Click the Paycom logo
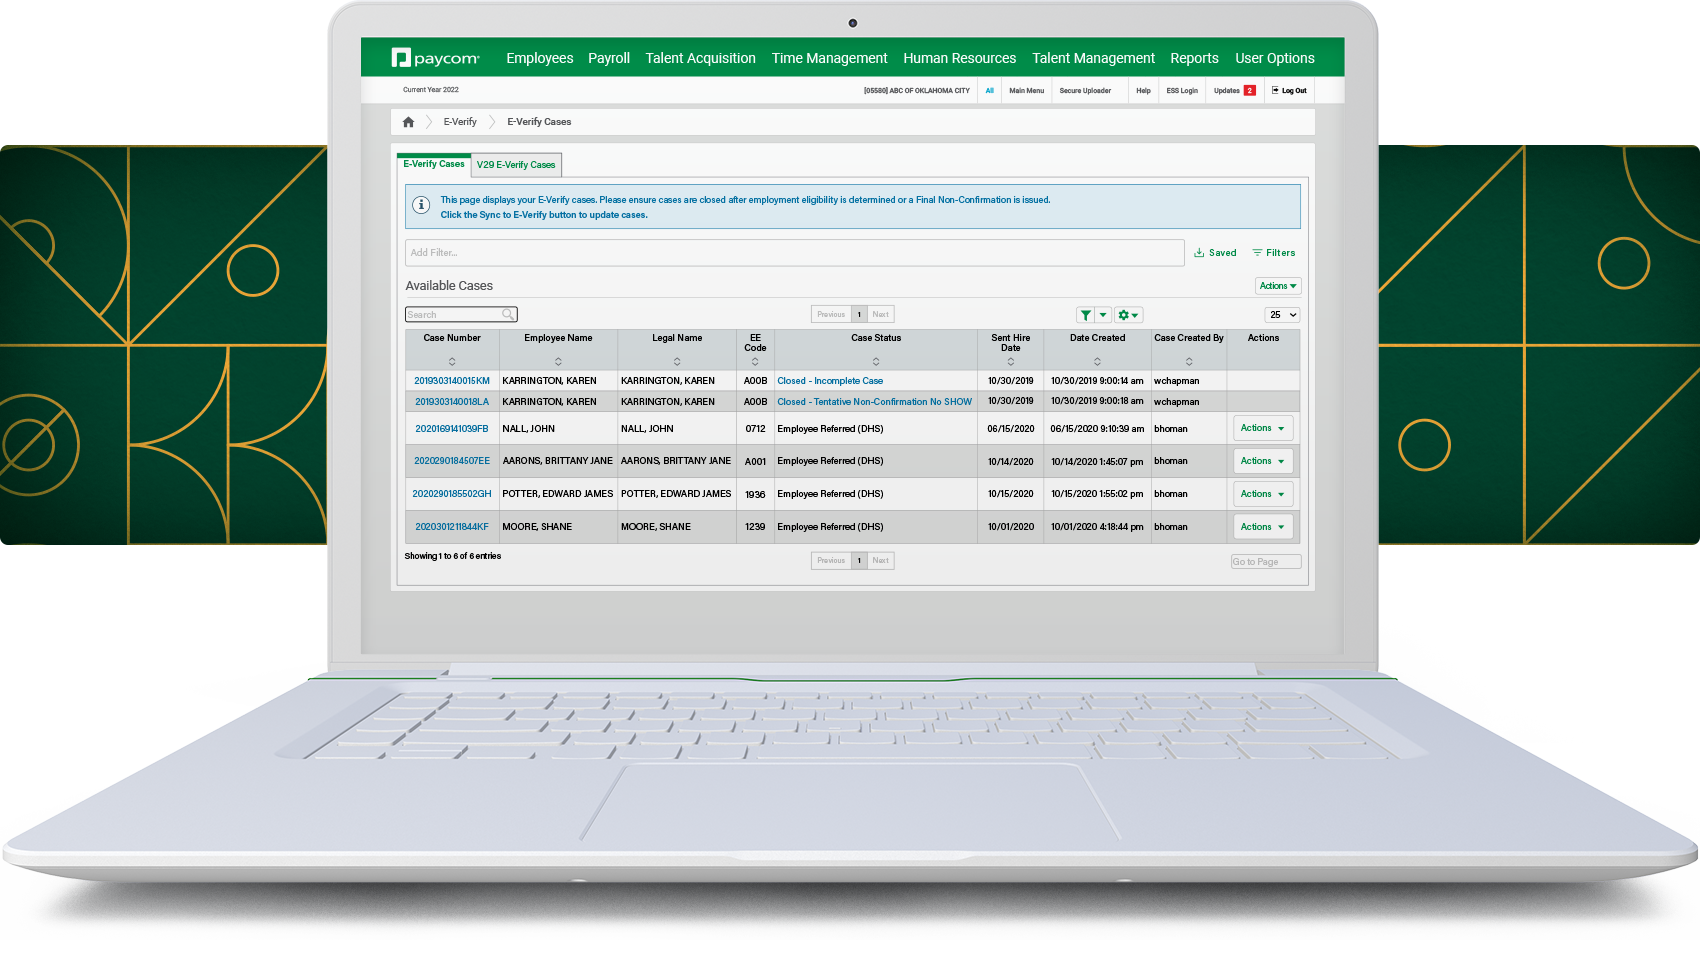 [436, 58]
